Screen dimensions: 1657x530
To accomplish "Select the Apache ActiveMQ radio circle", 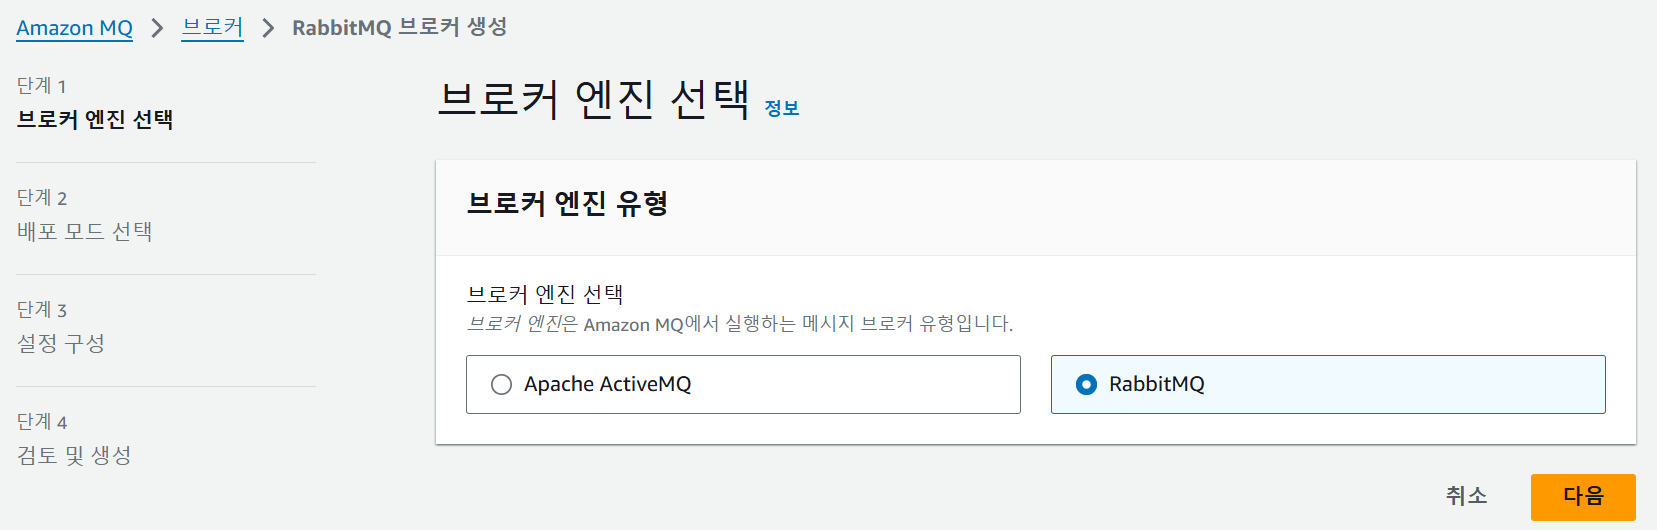I will click(502, 384).
